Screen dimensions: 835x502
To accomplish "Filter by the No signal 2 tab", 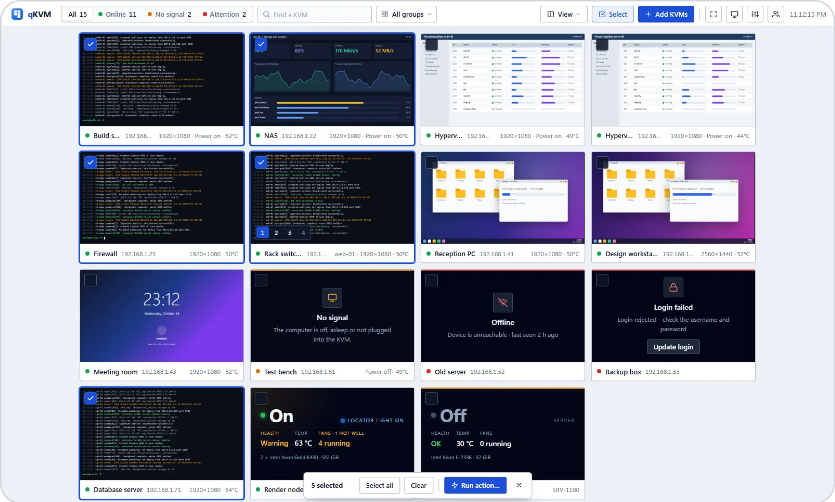I will tap(169, 14).
